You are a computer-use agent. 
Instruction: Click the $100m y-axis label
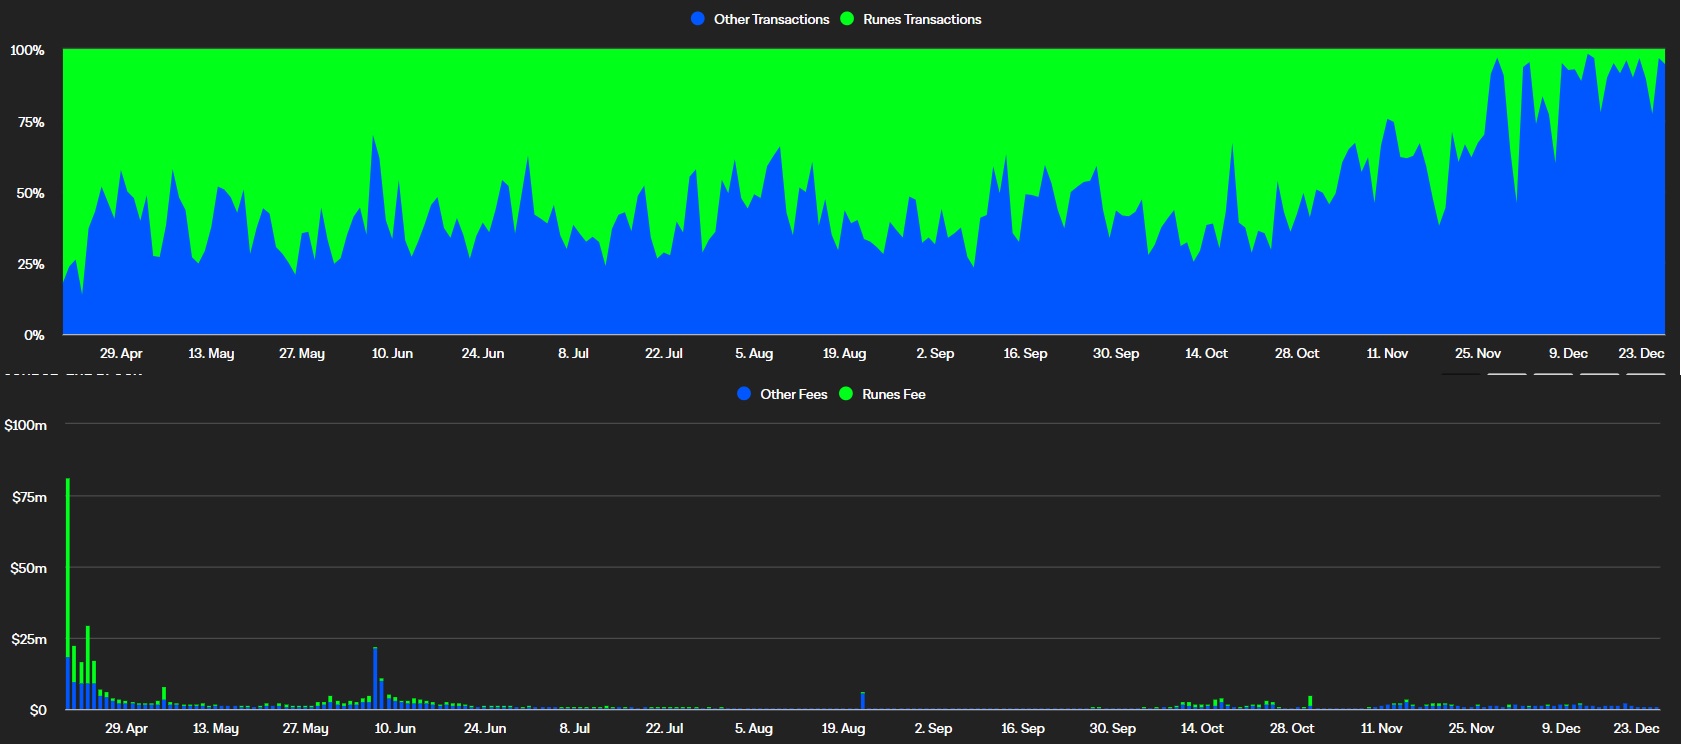tap(26, 425)
